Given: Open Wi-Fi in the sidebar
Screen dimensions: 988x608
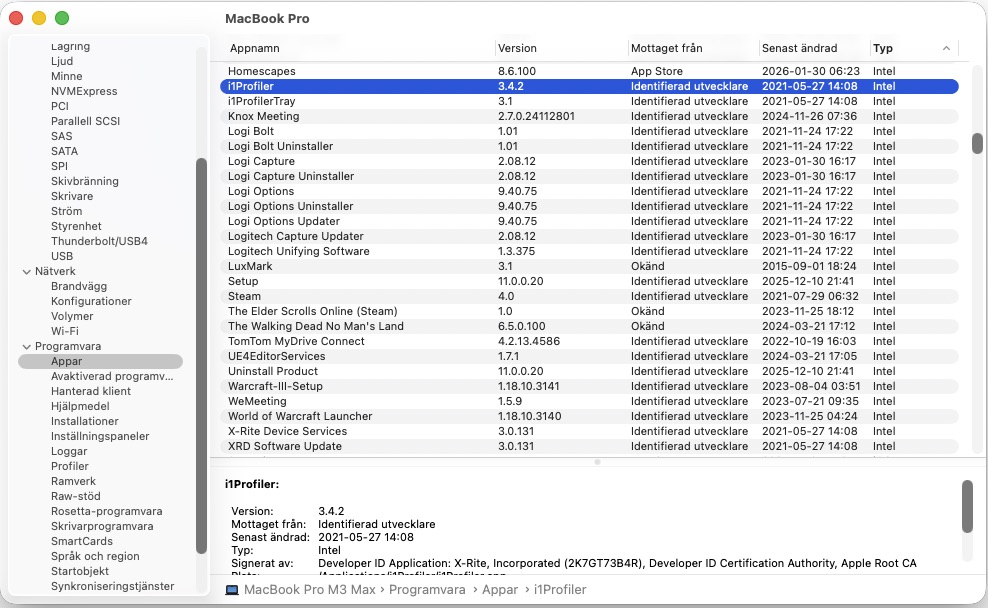Looking at the screenshot, I should [65, 331].
